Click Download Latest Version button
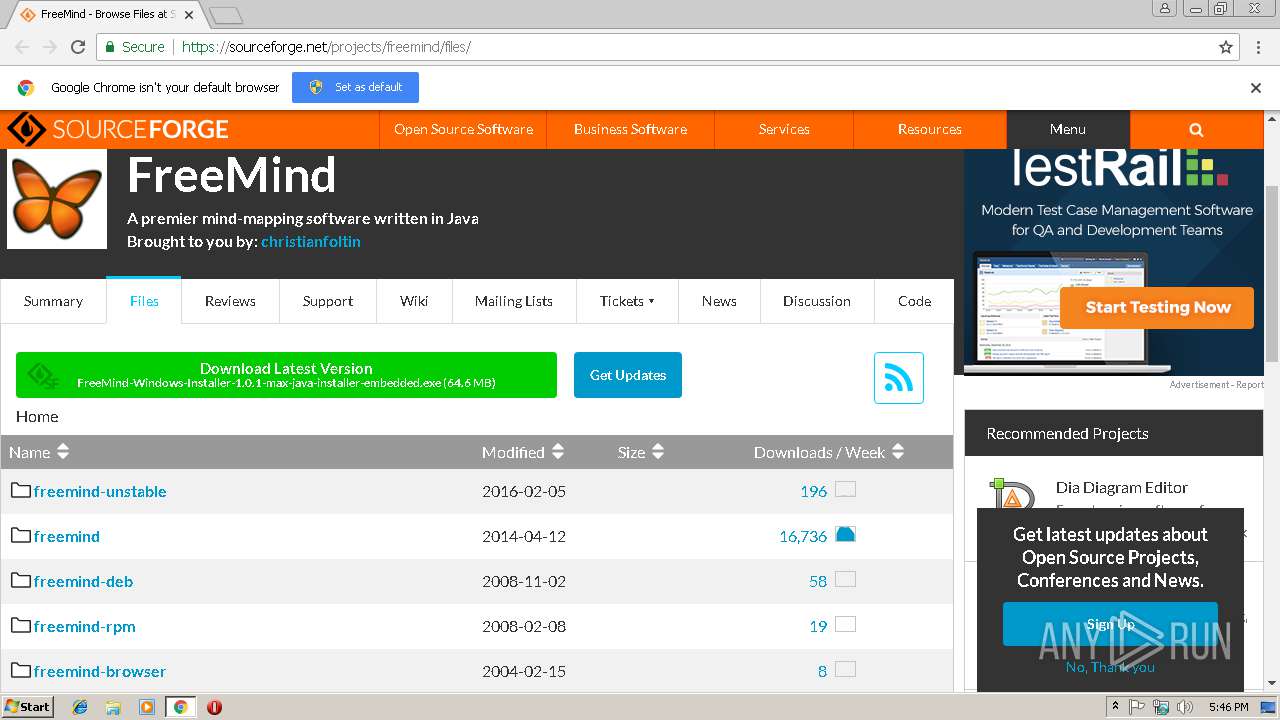 click(x=286, y=375)
